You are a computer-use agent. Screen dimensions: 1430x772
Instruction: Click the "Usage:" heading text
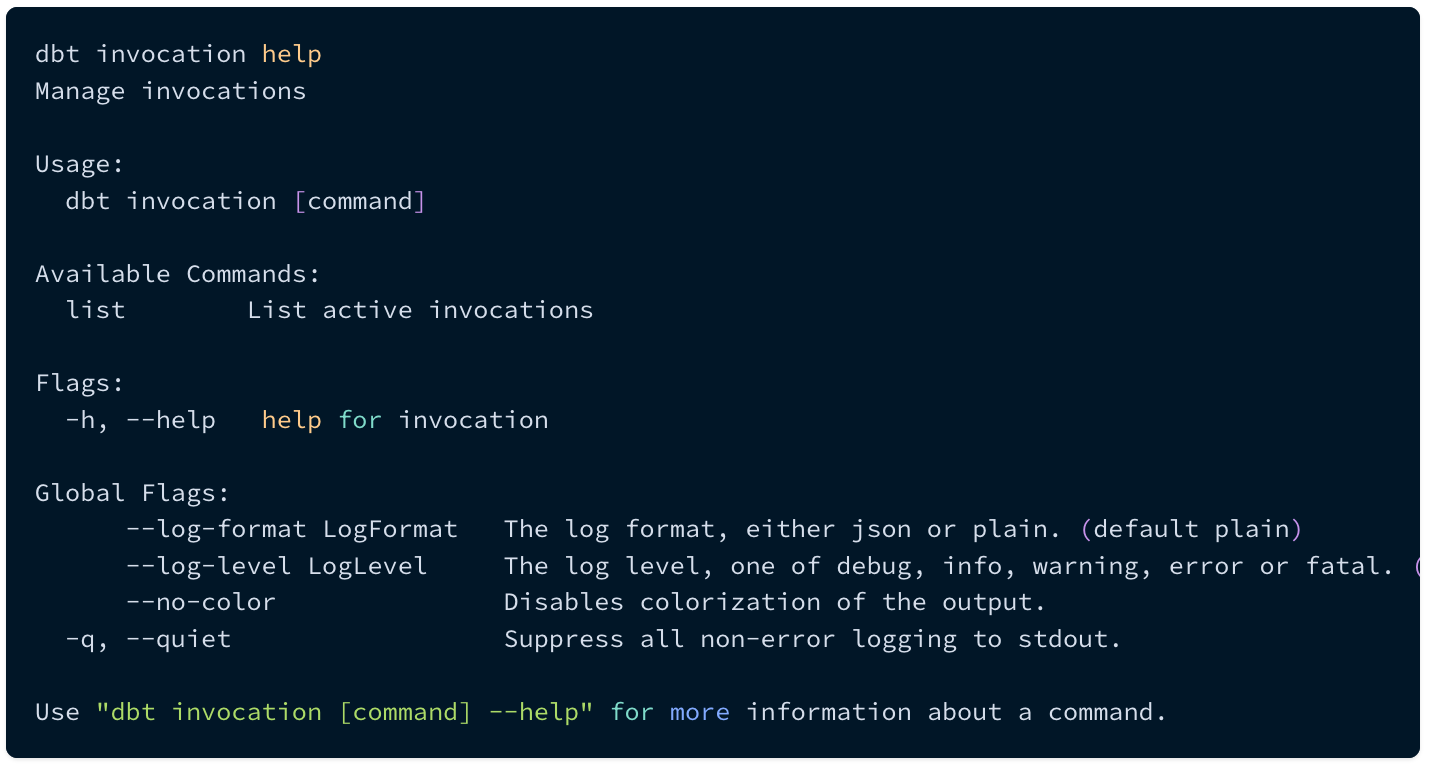[80, 164]
